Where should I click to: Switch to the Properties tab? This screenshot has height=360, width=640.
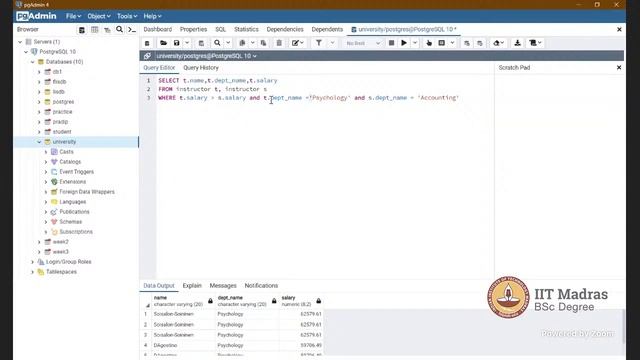point(193,29)
